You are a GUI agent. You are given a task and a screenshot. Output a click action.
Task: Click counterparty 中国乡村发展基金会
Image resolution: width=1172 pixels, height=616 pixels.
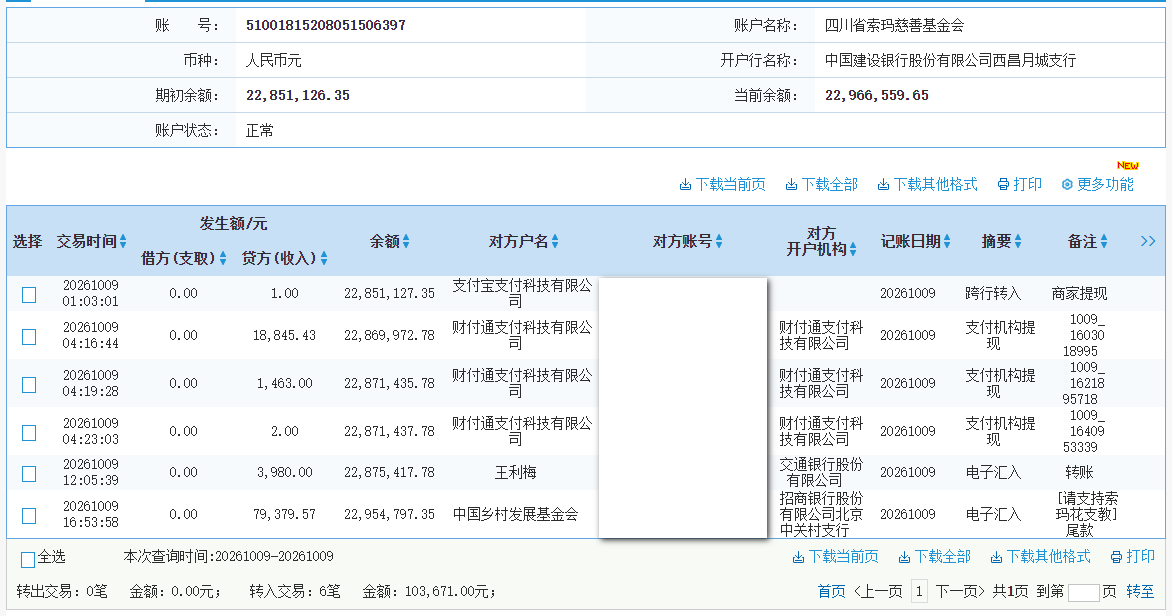[516, 514]
